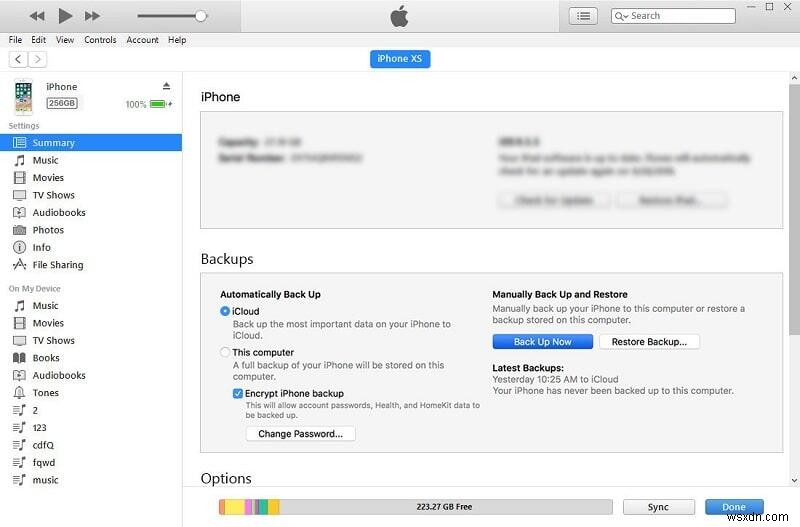800x527 pixels.
Task: Open the File menu
Action: tap(15, 40)
